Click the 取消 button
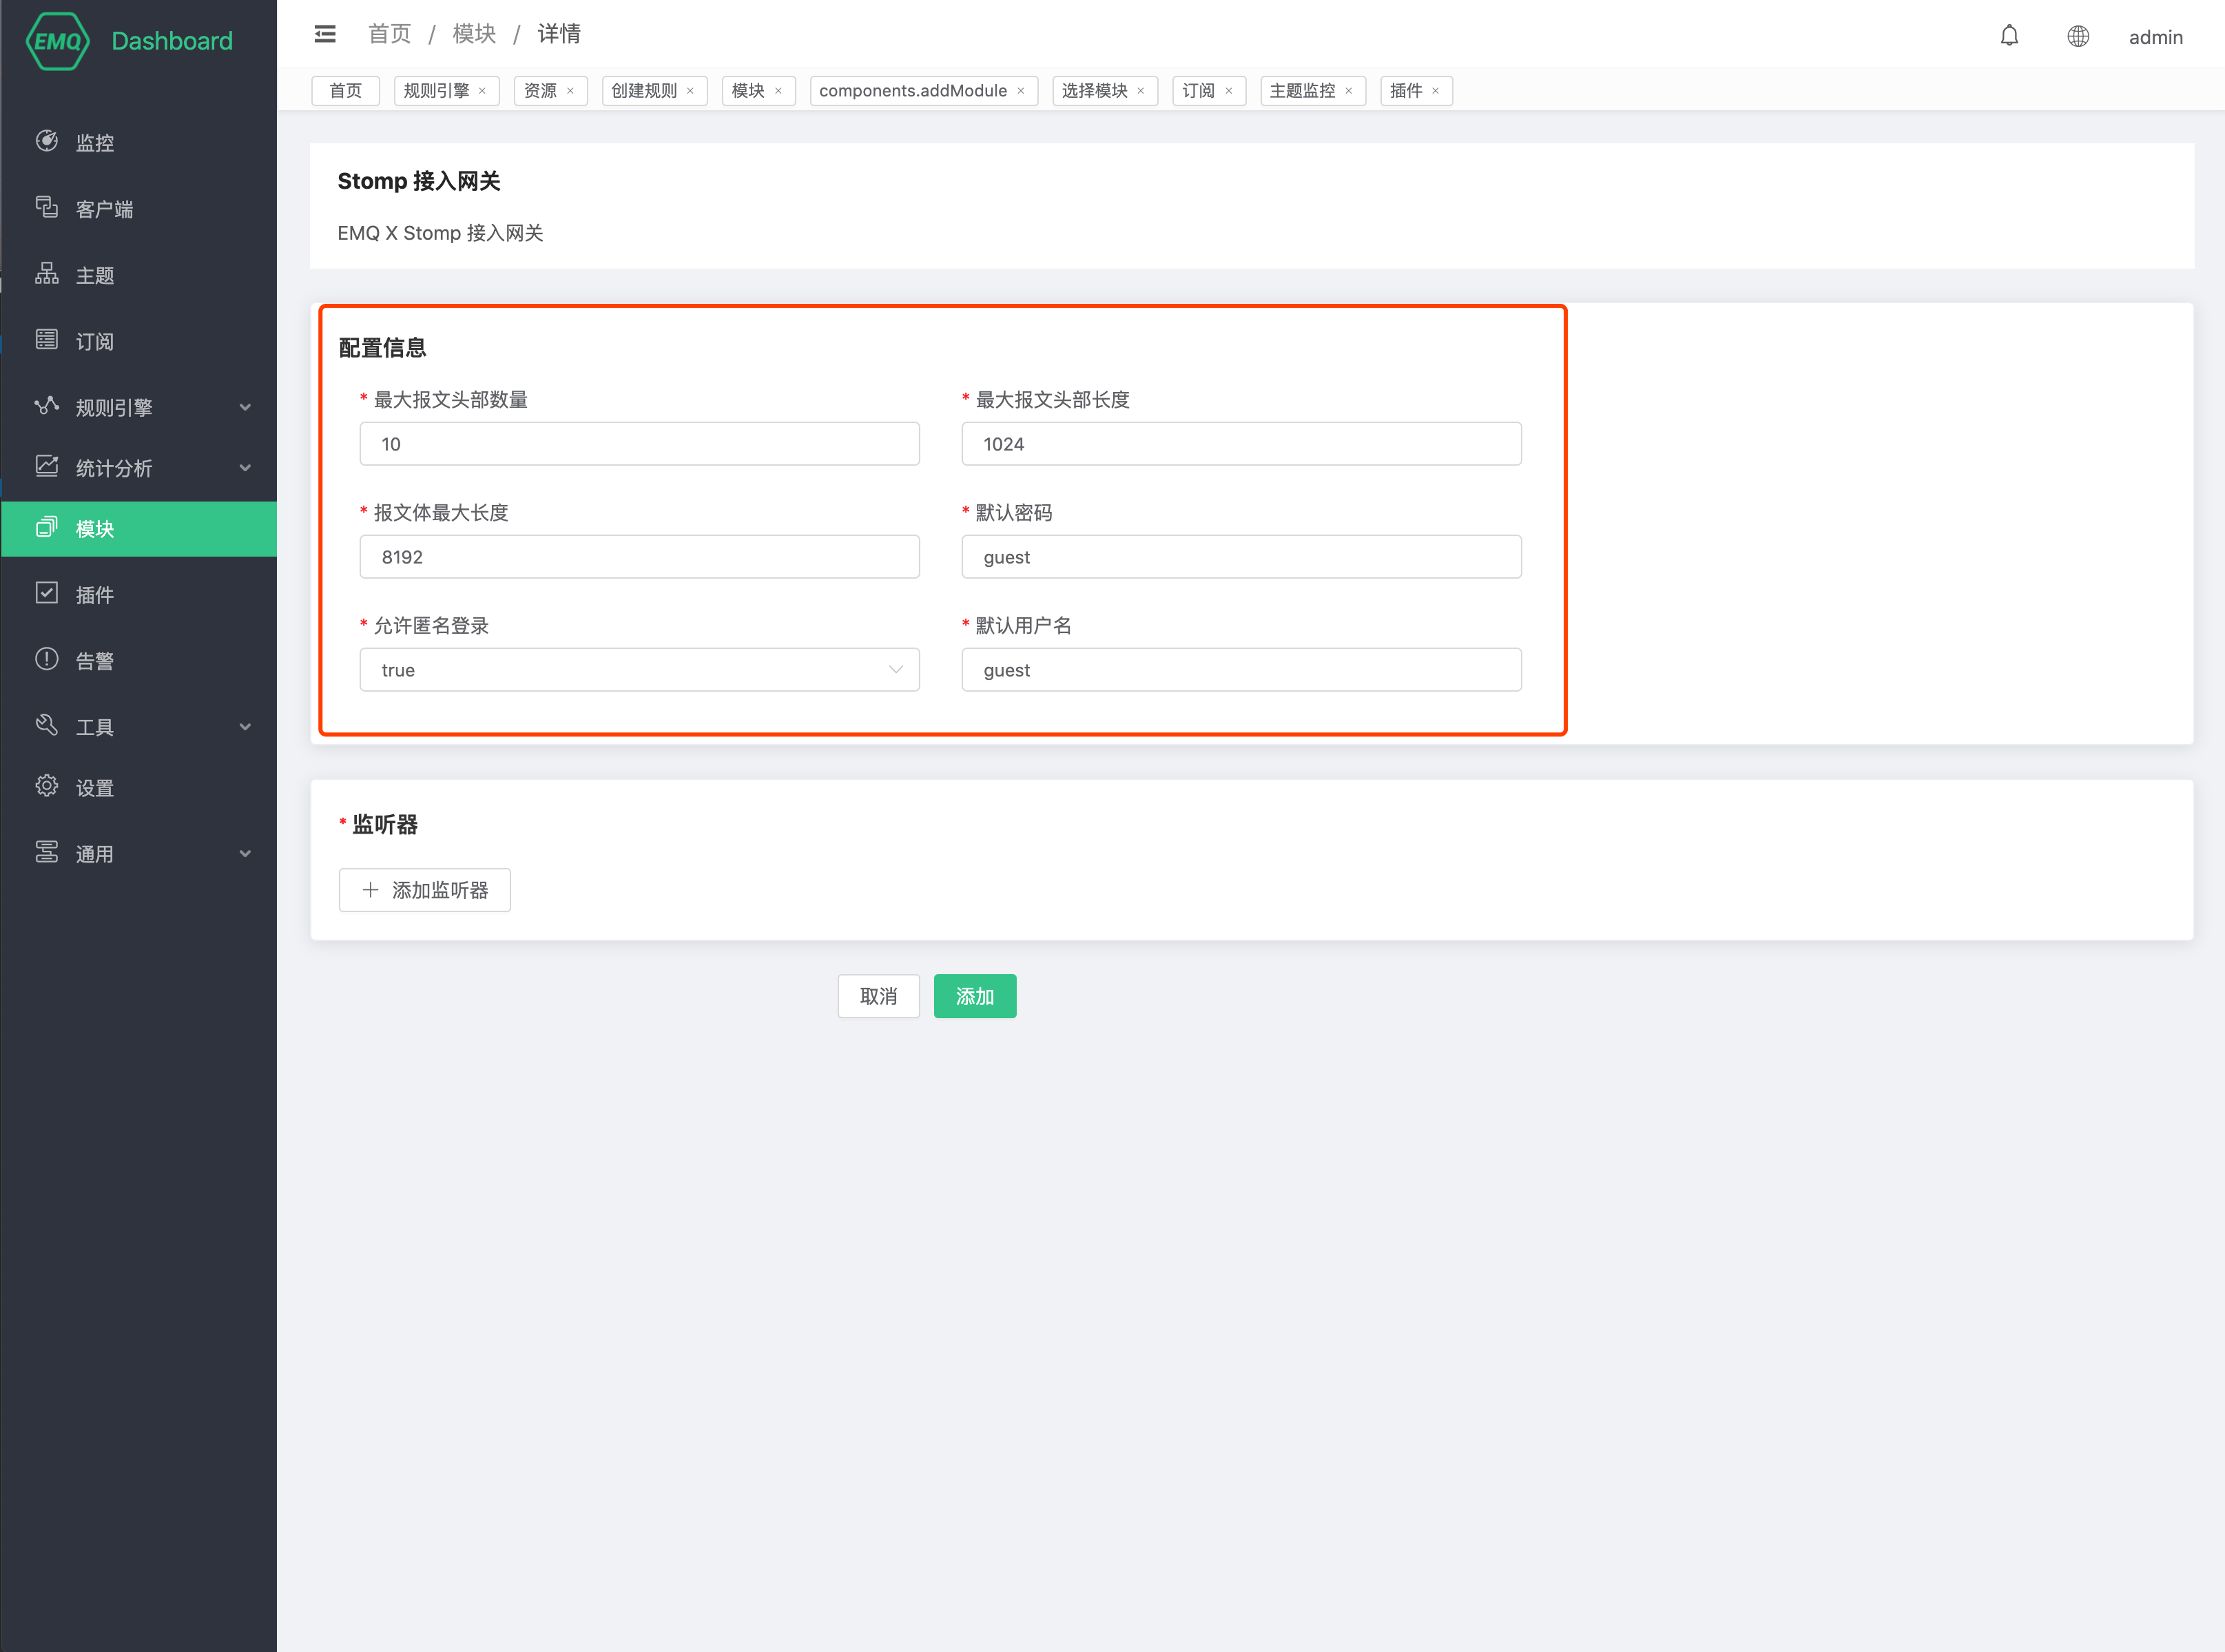The height and width of the screenshot is (1652, 2225). click(878, 996)
